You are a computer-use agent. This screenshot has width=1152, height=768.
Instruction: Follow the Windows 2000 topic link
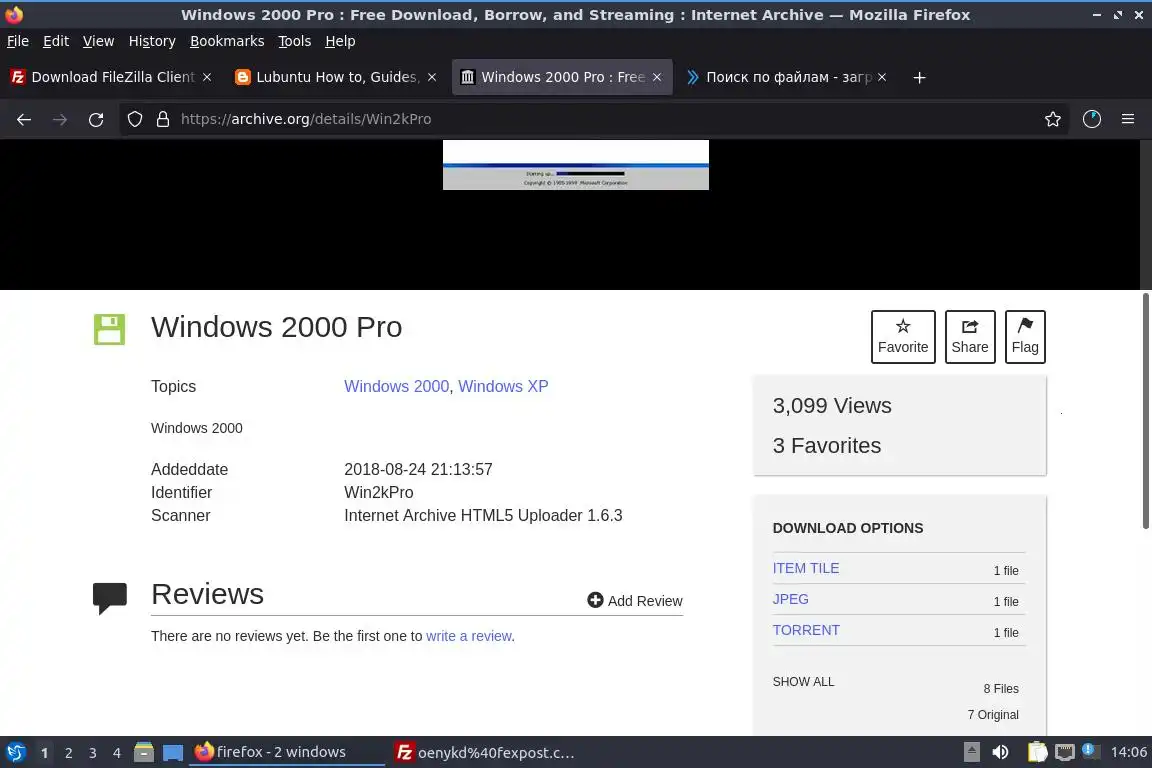[x=397, y=387]
